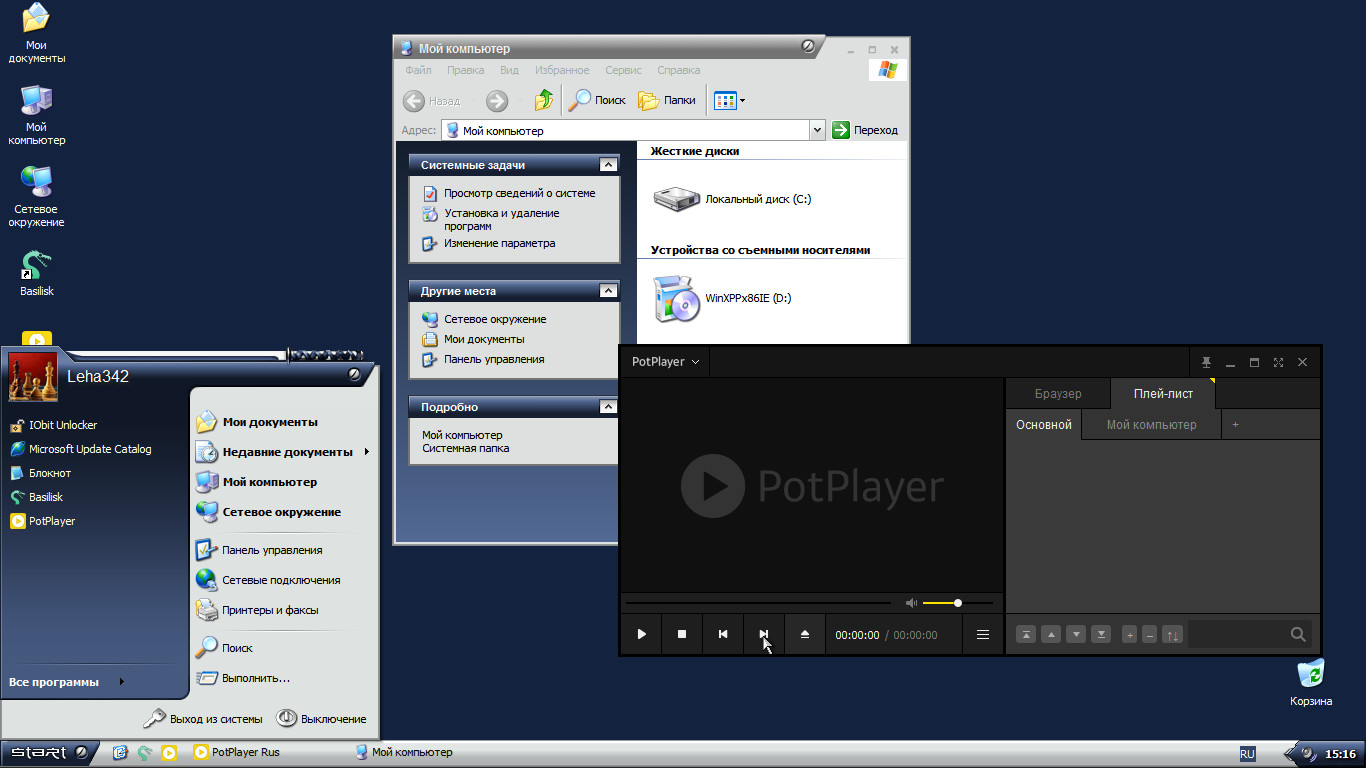
Task: Remove item from playlist with minus button
Action: [1150, 634]
